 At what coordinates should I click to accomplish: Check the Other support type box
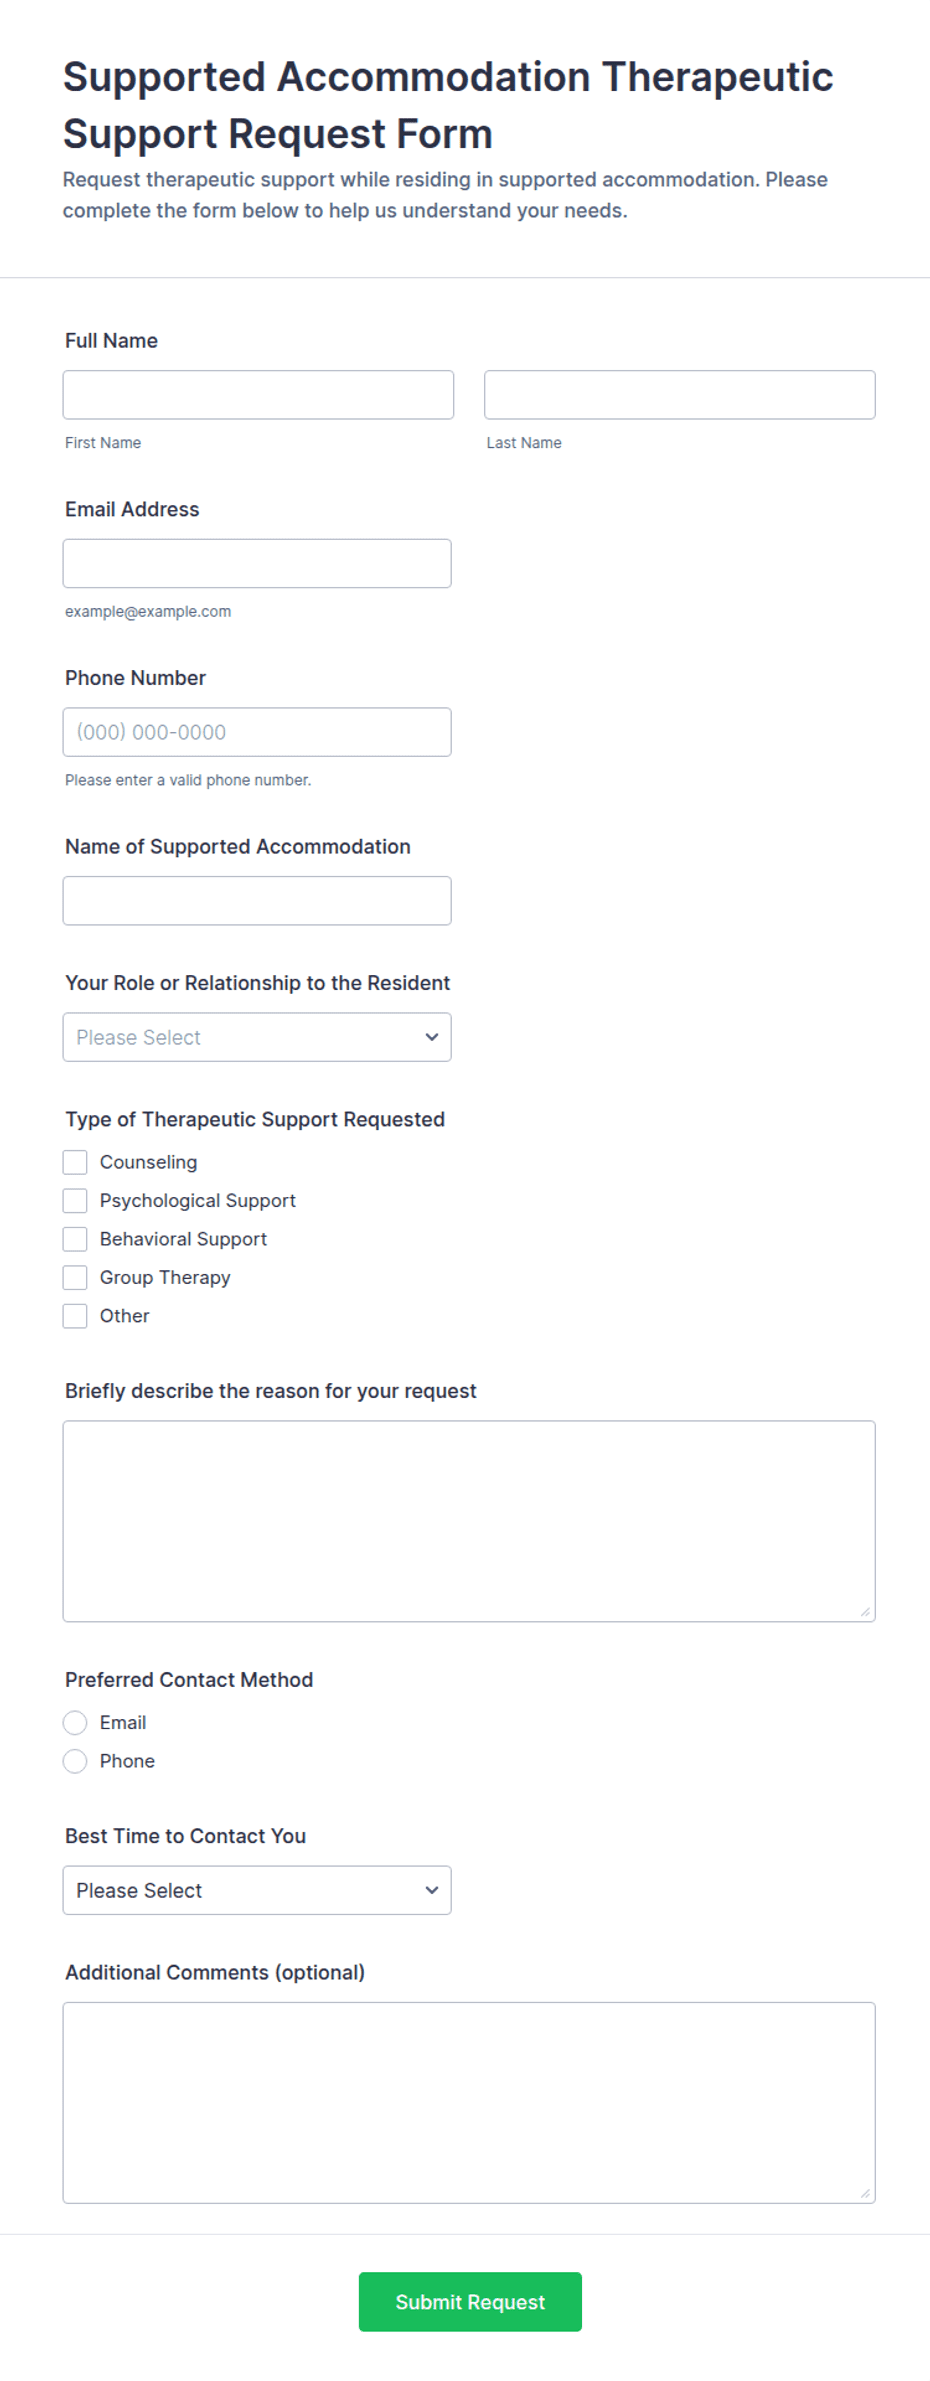click(x=75, y=1316)
